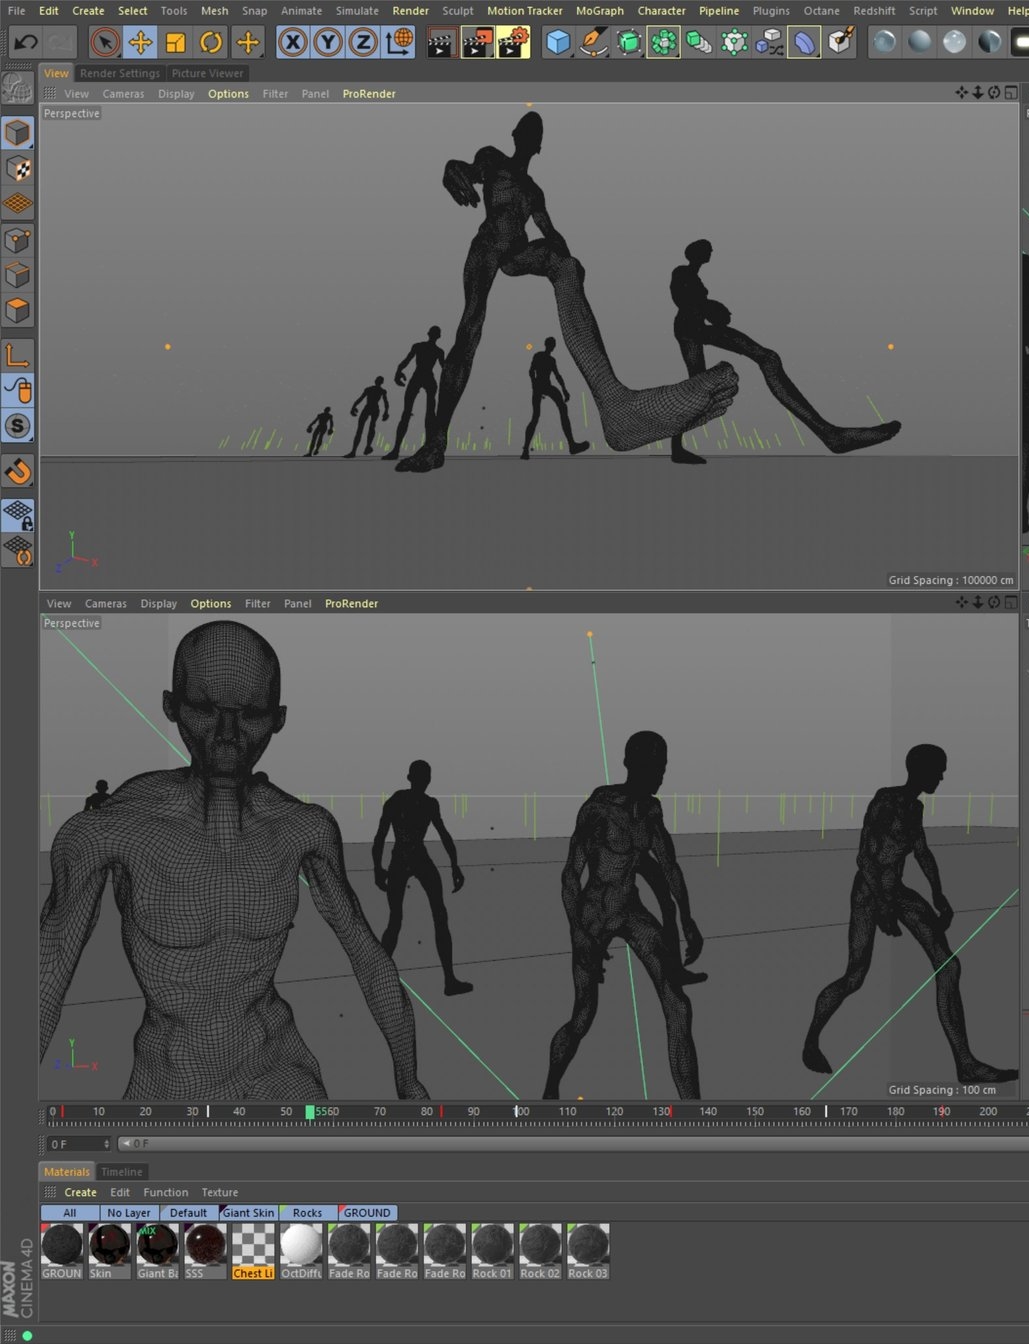Toggle Enable Axis L-shaped icon

point(17,355)
